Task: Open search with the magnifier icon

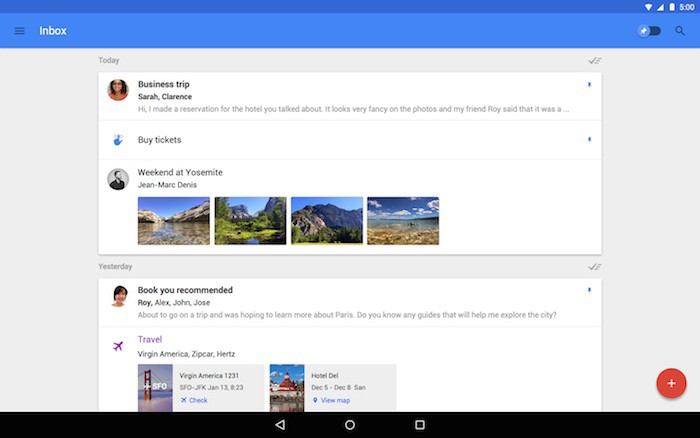Action: click(680, 31)
